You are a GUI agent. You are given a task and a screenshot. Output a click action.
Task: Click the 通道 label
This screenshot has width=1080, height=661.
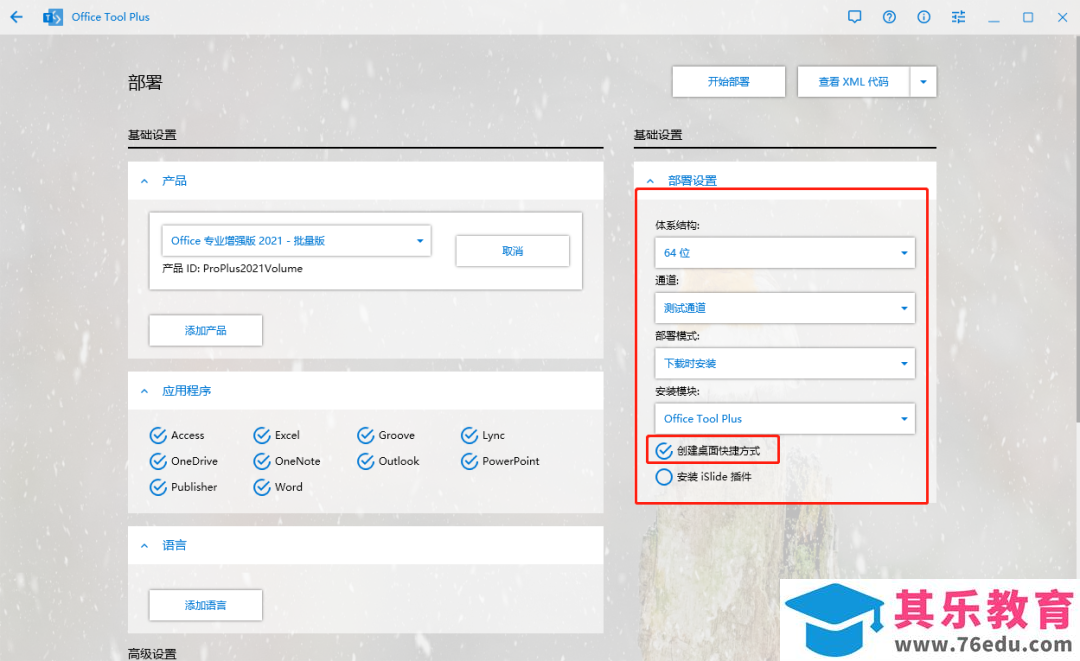coord(667,280)
